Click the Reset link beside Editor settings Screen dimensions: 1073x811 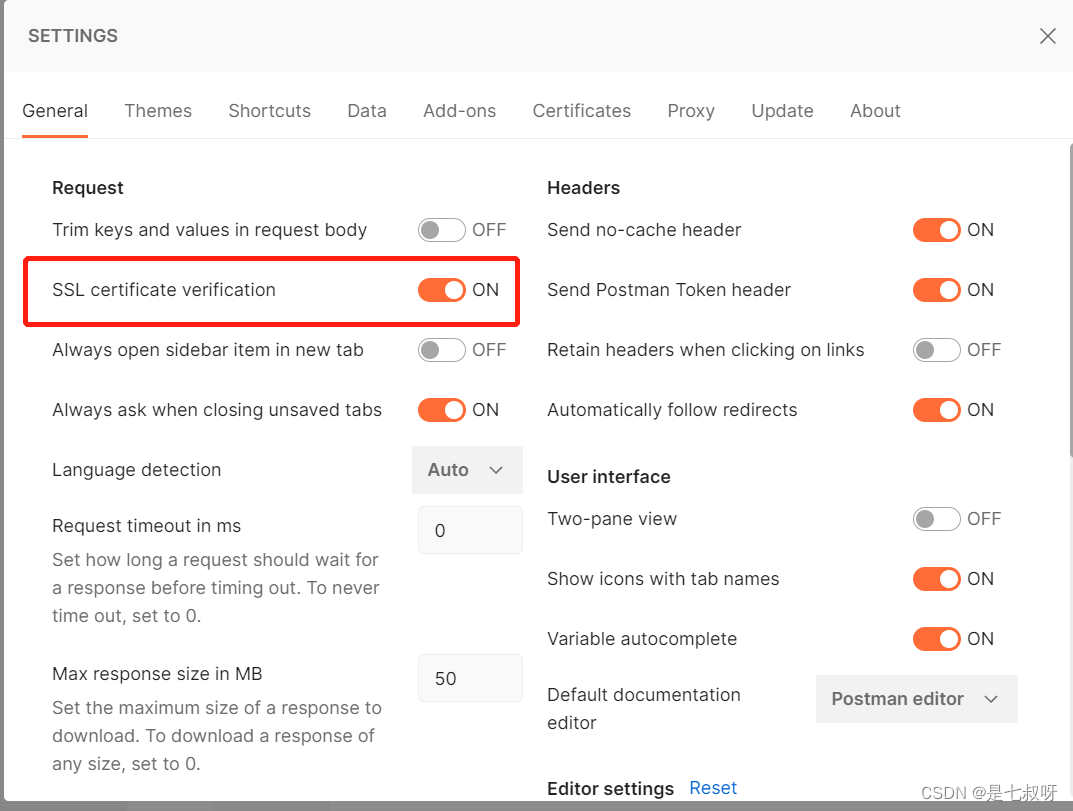pyautogui.click(x=713, y=788)
